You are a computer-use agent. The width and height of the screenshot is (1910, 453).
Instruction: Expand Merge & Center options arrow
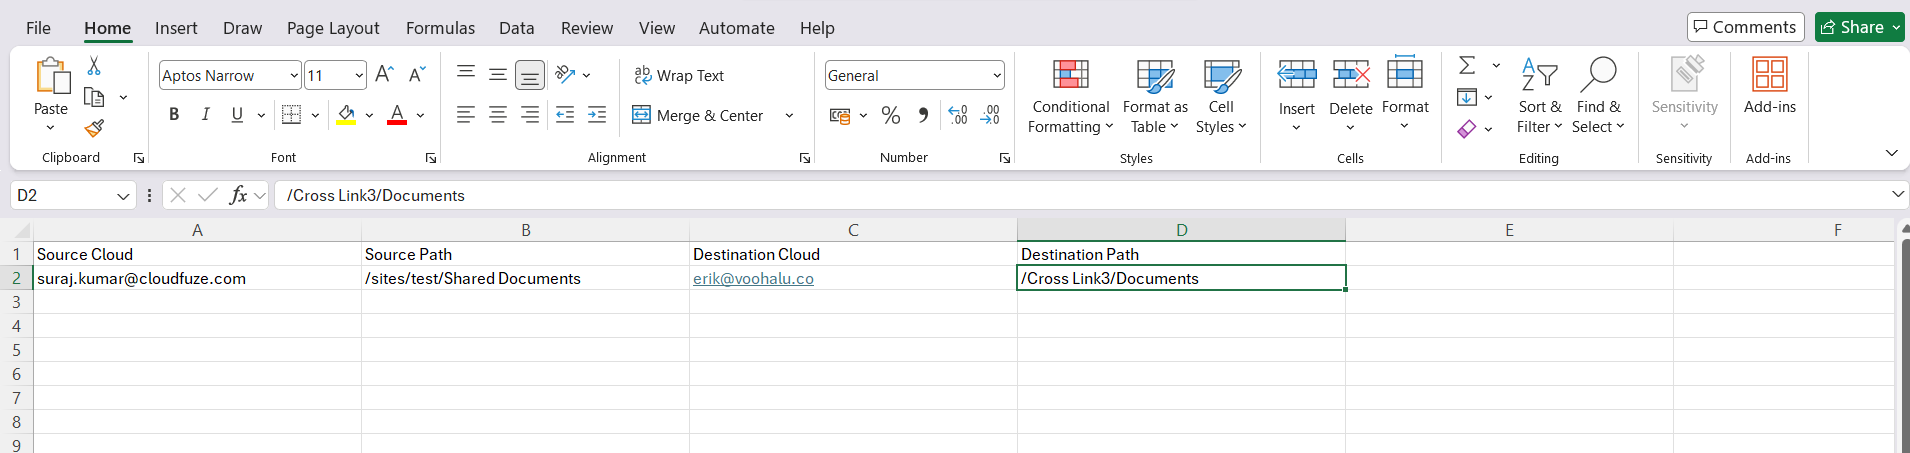tap(789, 116)
